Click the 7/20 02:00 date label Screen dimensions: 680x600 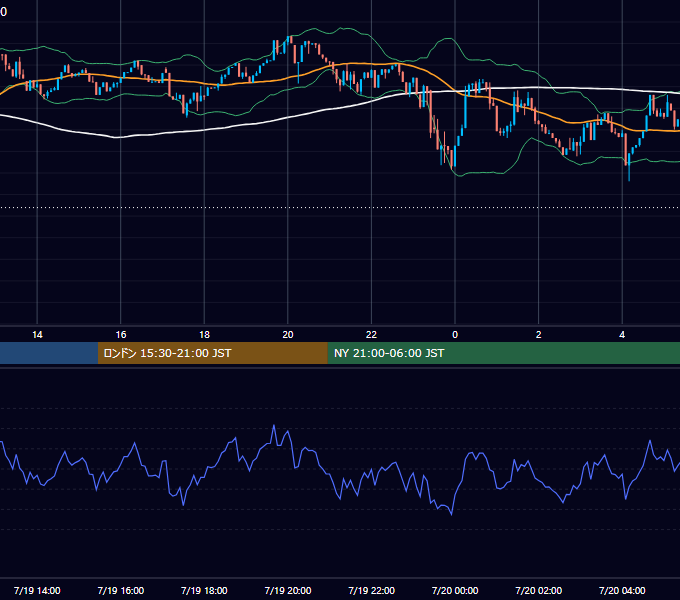(x=539, y=590)
